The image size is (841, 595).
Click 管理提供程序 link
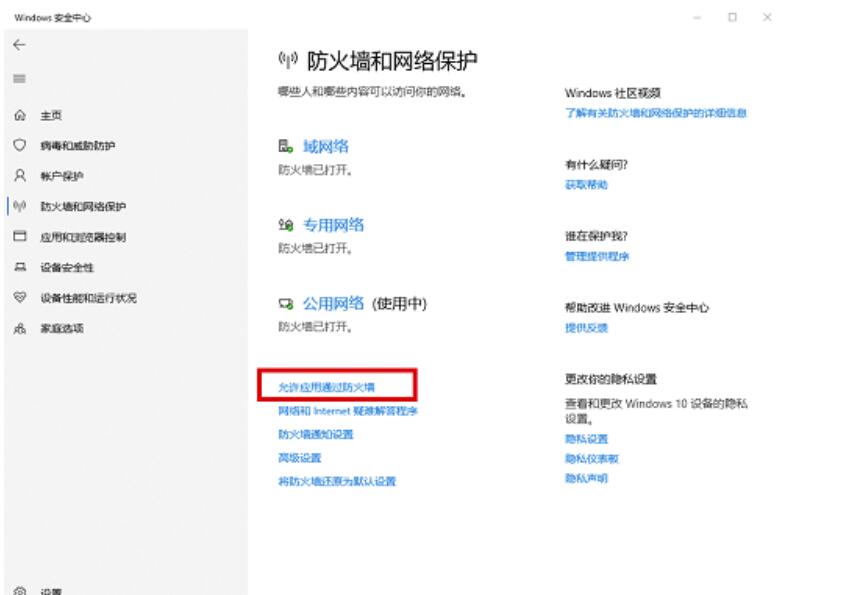pyautogui.click(x=596, y=256)
